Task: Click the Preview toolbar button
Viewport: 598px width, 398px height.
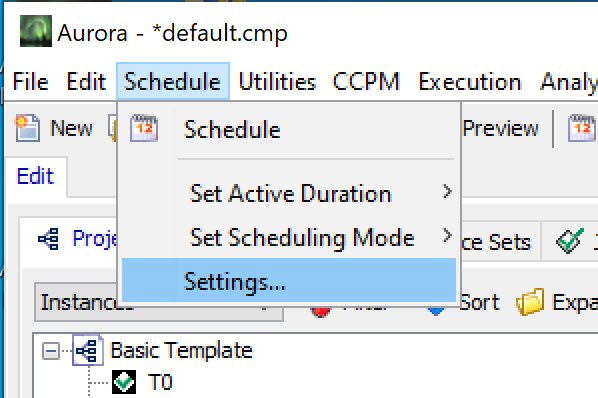Action: (500, 128)
